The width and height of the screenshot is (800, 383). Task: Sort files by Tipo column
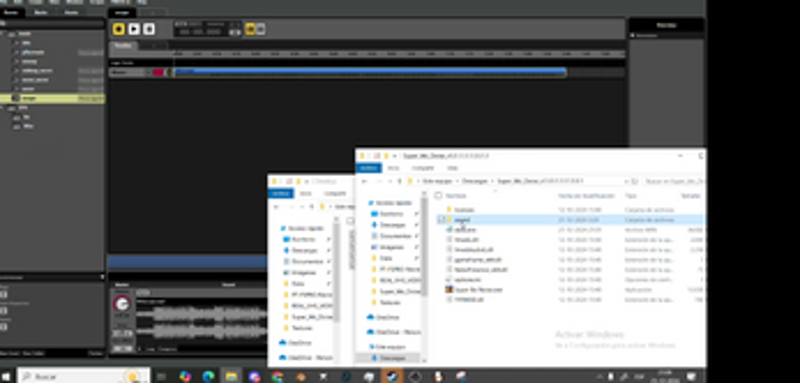pos(630,195)
